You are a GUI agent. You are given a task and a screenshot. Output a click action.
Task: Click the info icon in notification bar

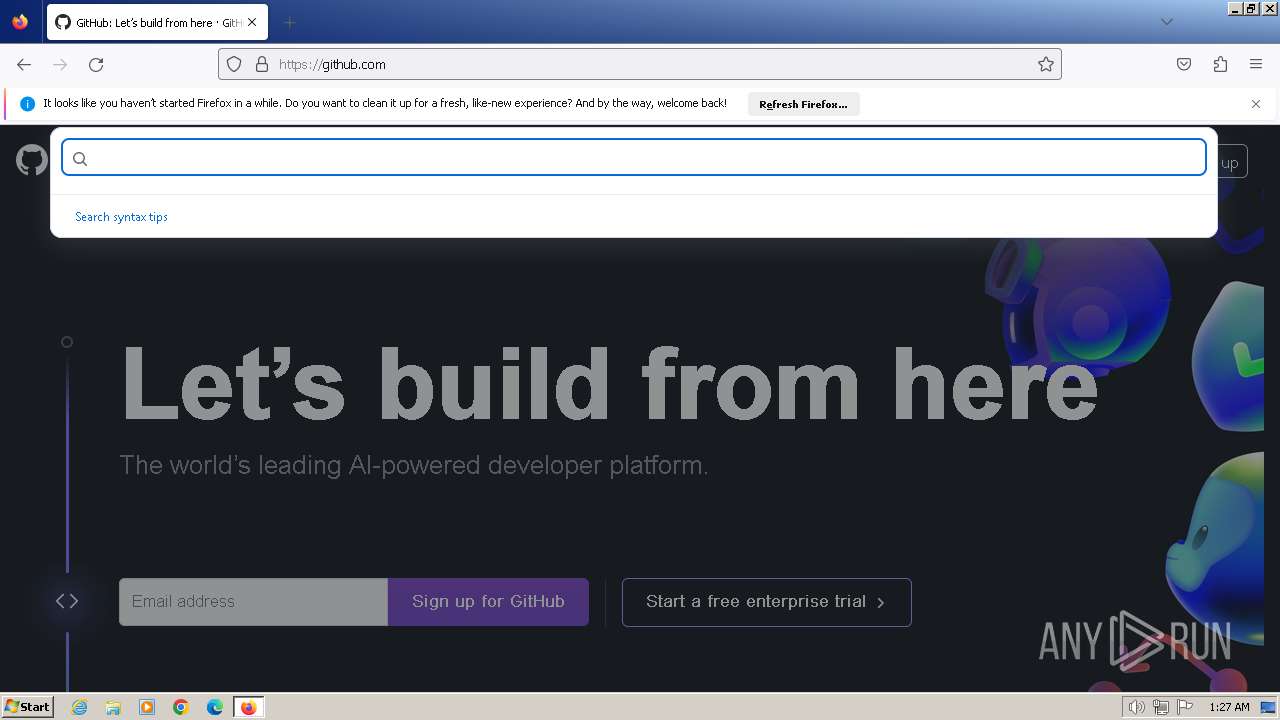coord(28,104)
